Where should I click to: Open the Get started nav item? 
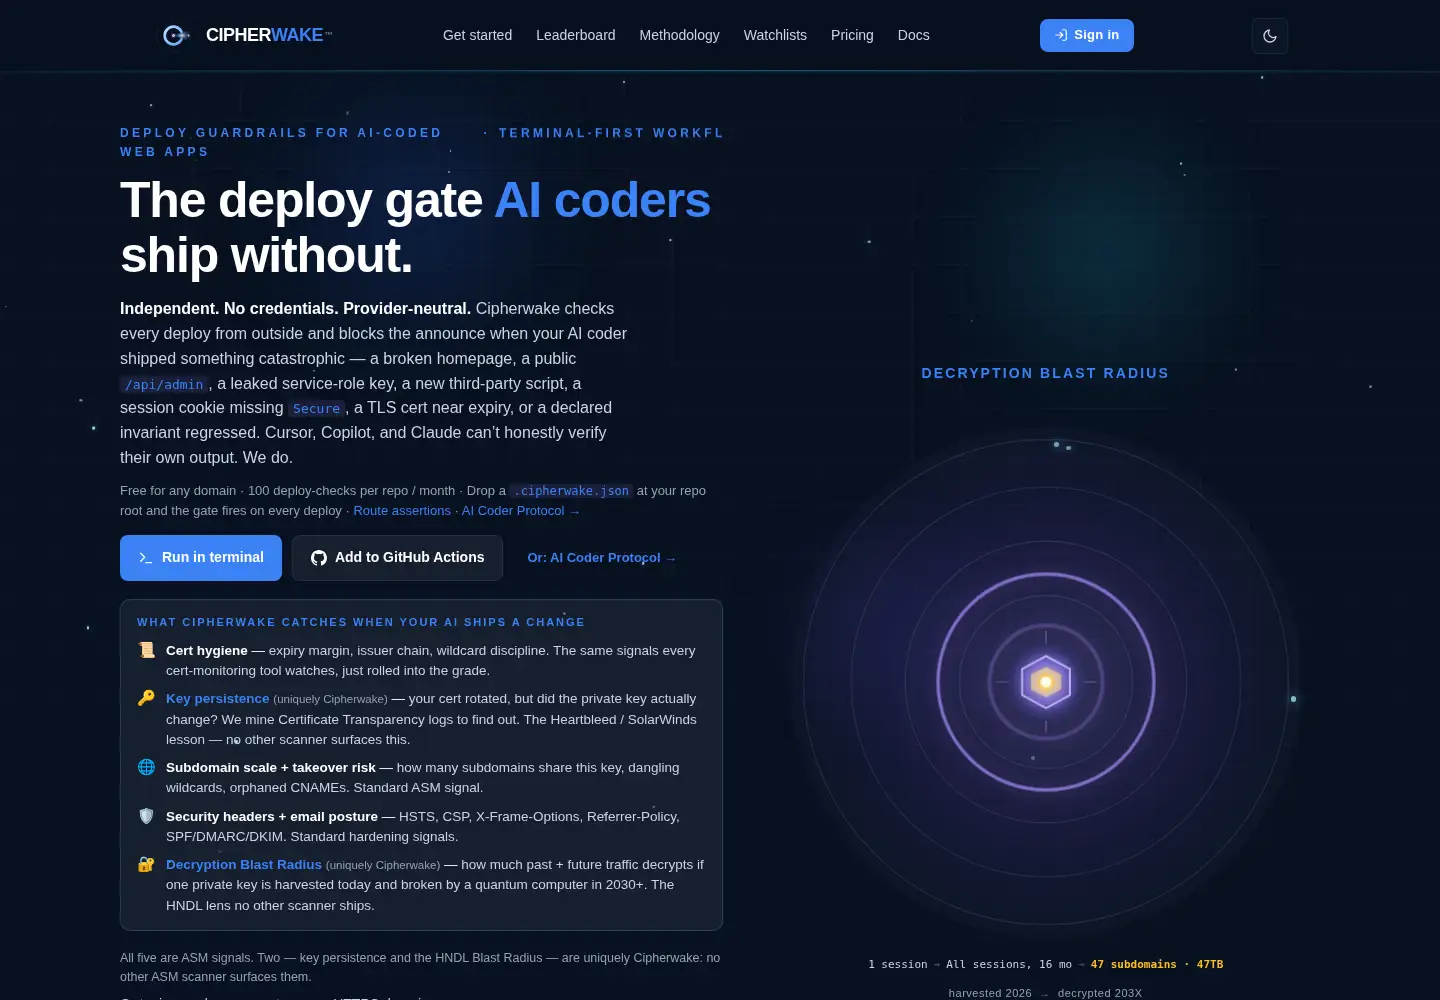tap(477, 35)
